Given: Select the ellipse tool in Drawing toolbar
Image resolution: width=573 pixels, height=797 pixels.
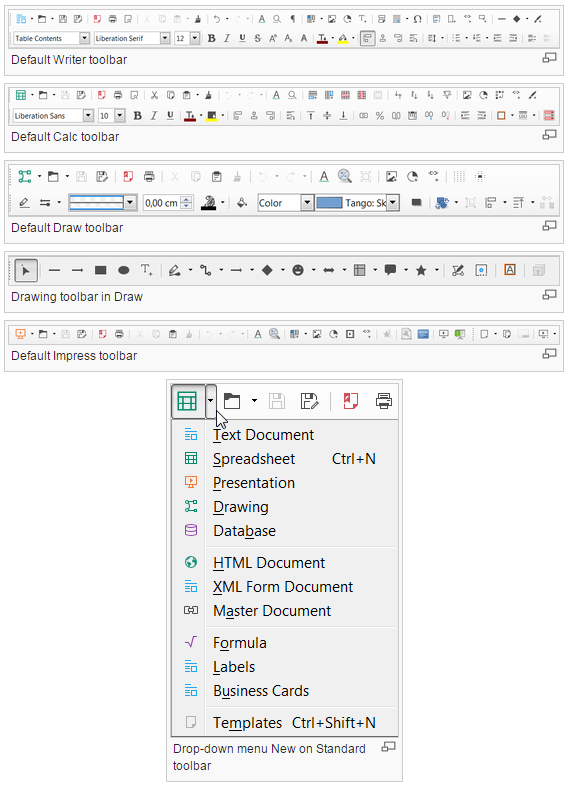Looking at the screenshot, I should [124, 270].
